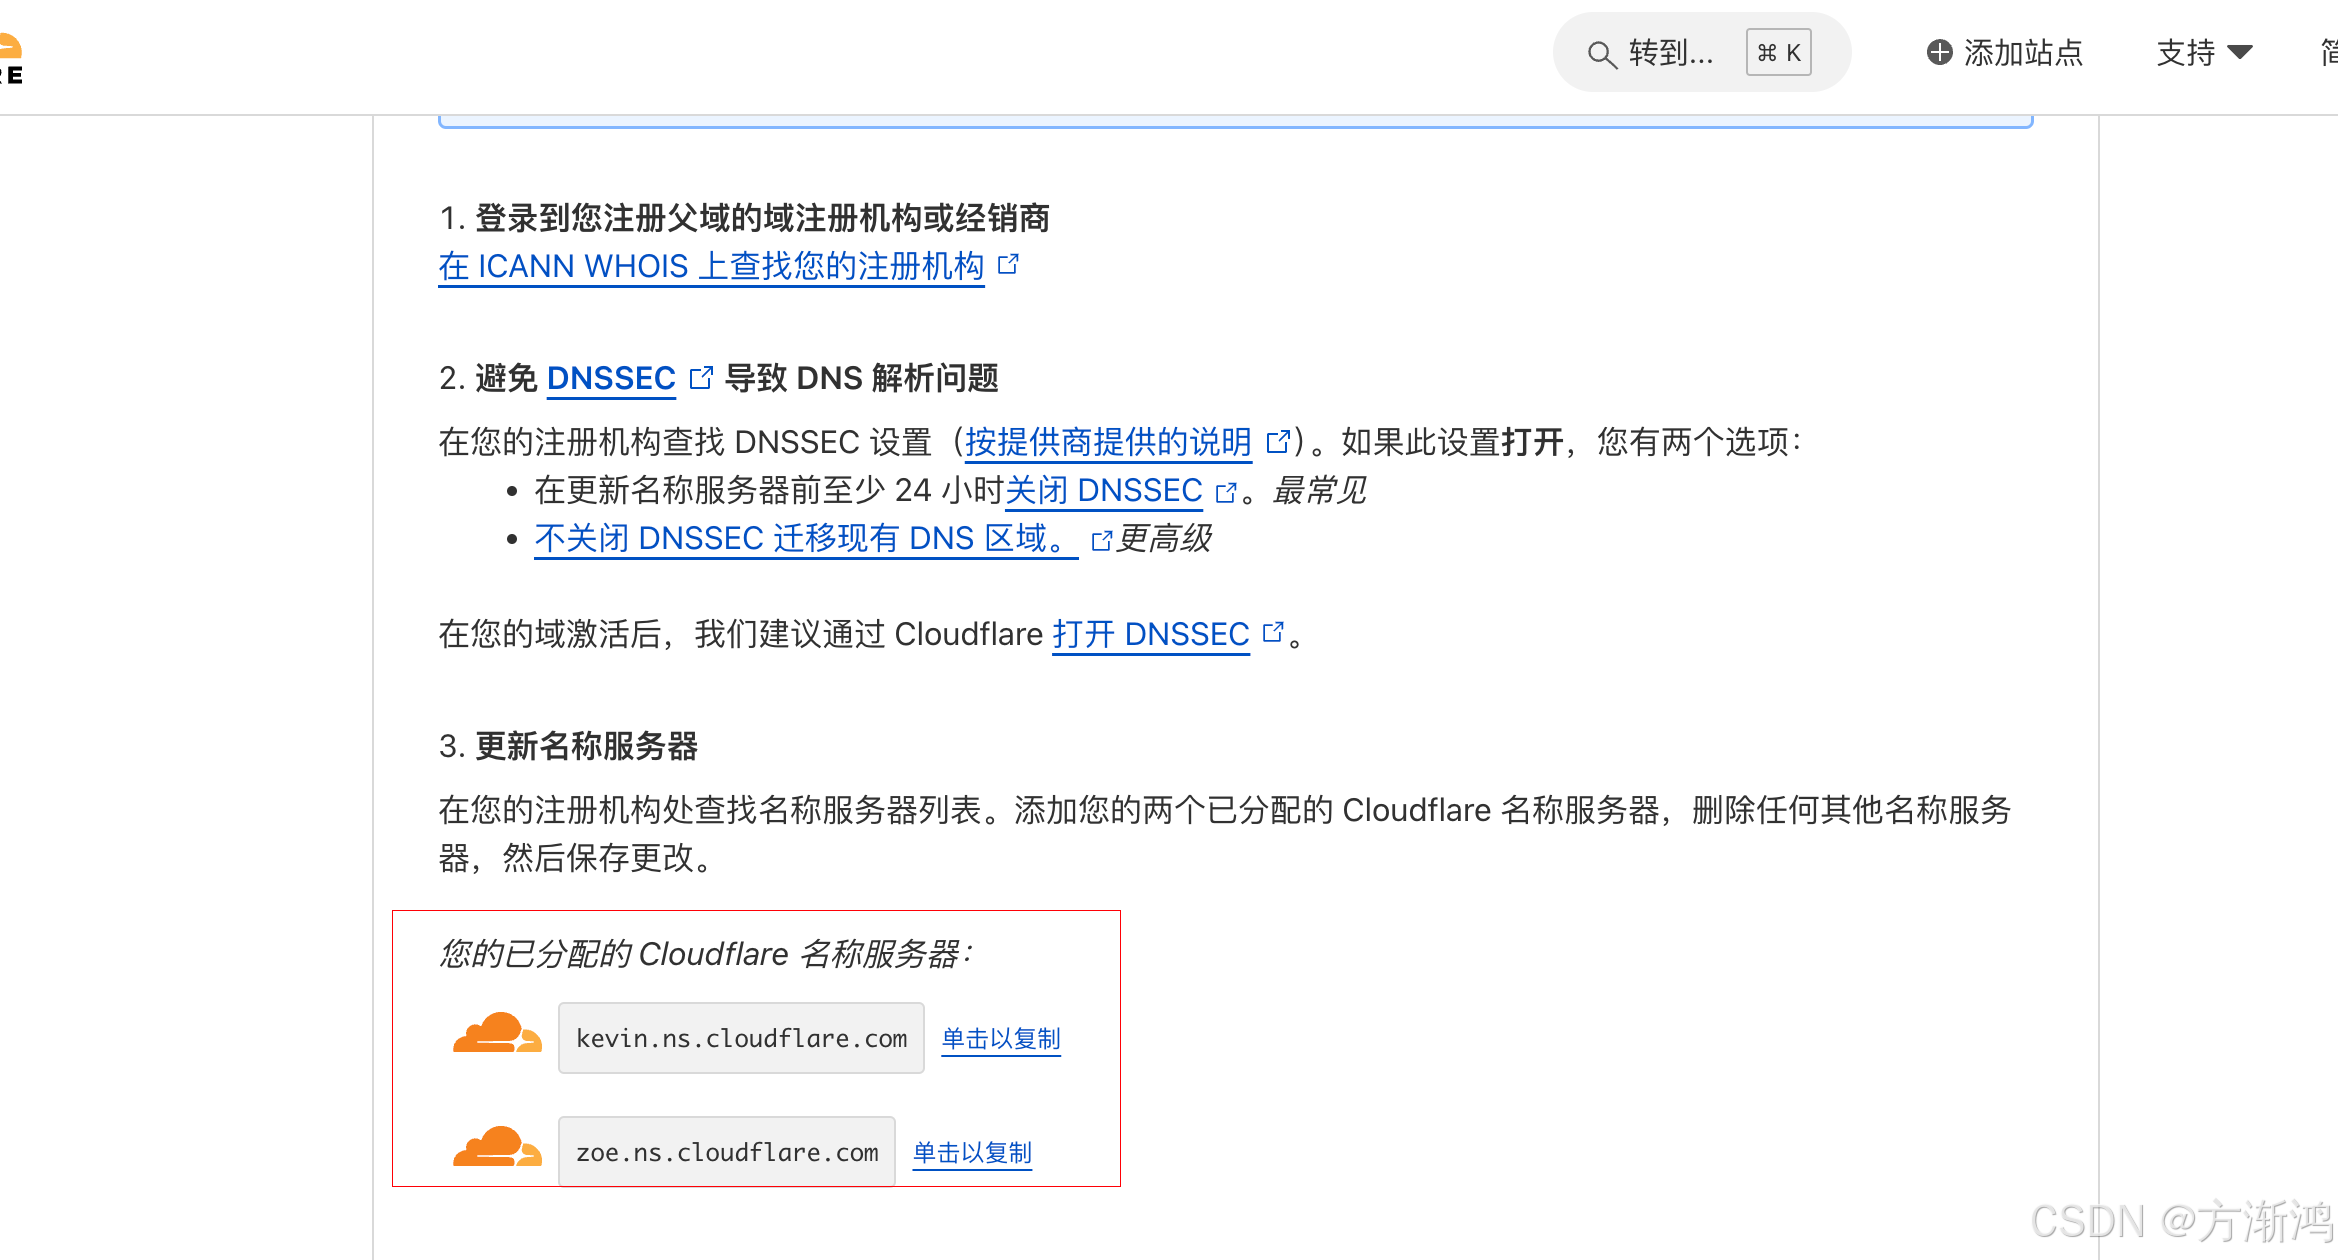Click the ⌘ K shortcut badge

(1778, 52)
